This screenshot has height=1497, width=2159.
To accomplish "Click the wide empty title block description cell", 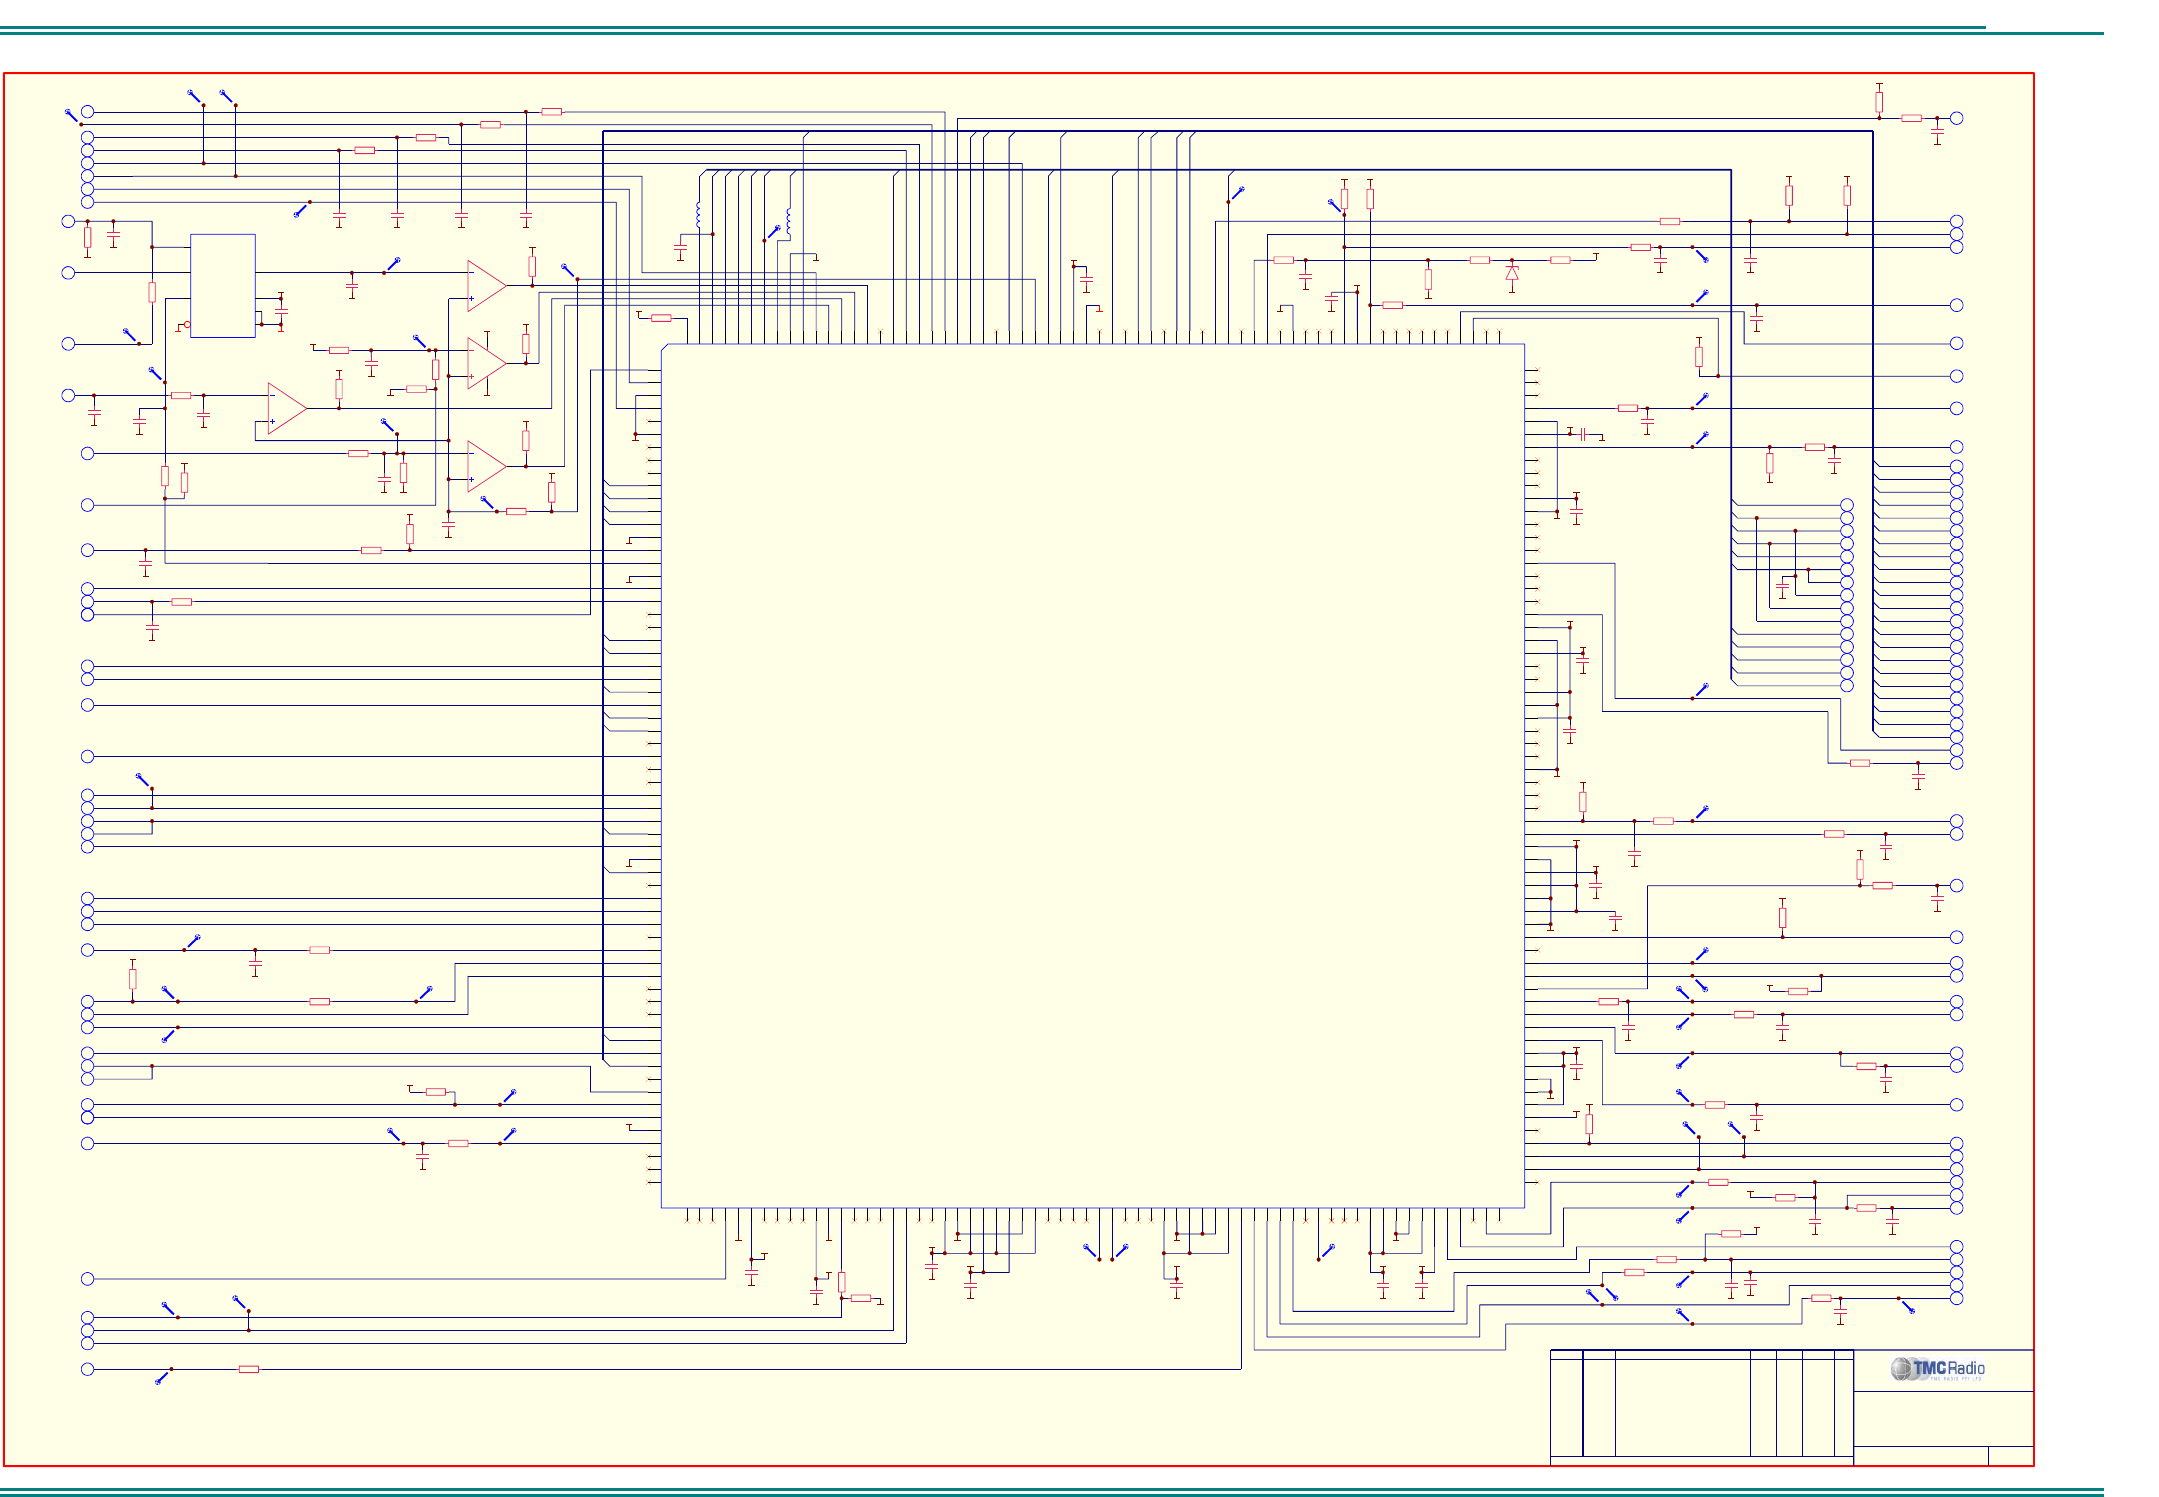I will pos(1682,1408).
